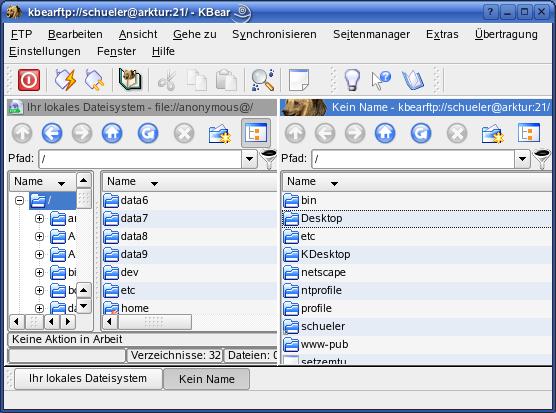Go home in the remote FTP panel
The image size is (556, 413).
tap(385, 133)
